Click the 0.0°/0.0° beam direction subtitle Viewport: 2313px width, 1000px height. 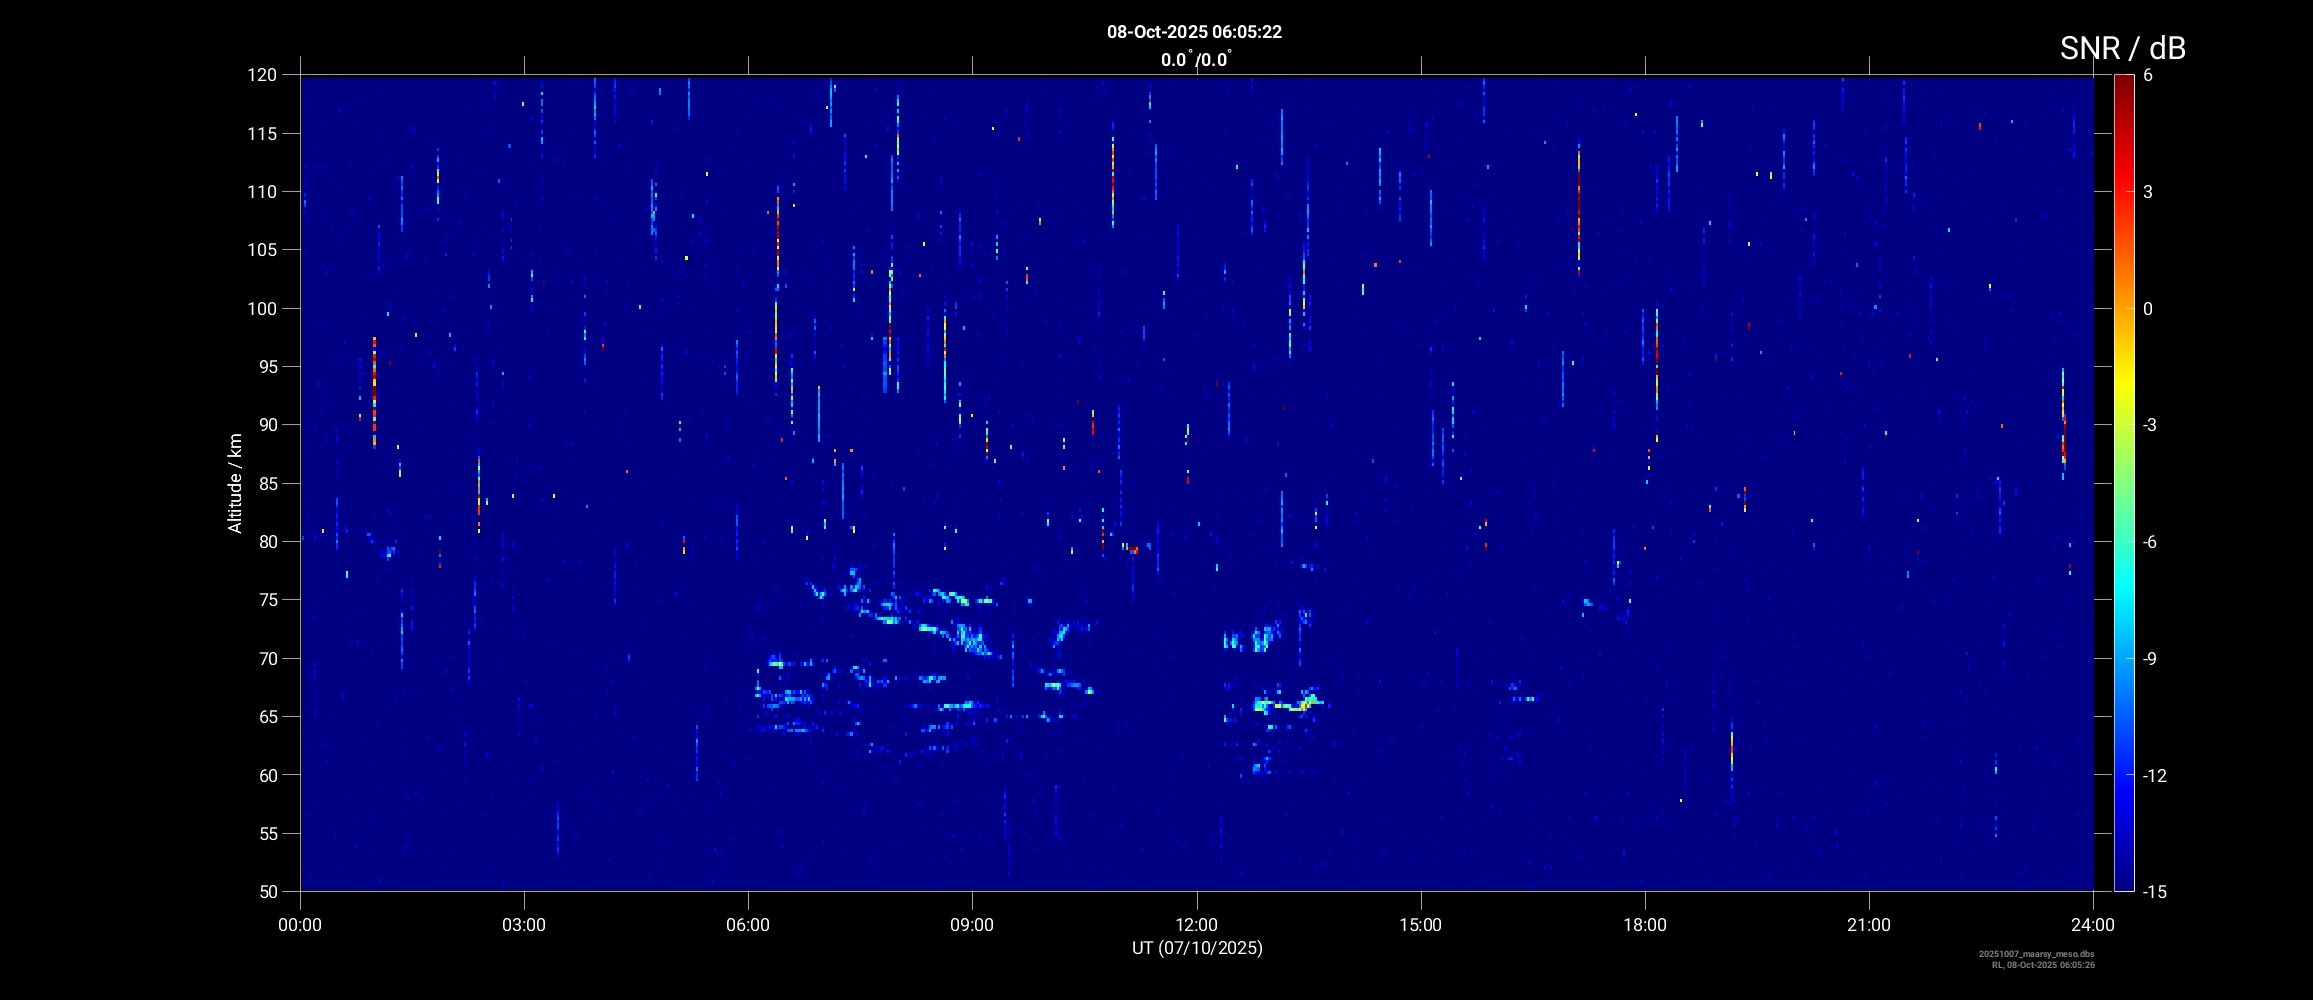click(x=1195, y=60)
